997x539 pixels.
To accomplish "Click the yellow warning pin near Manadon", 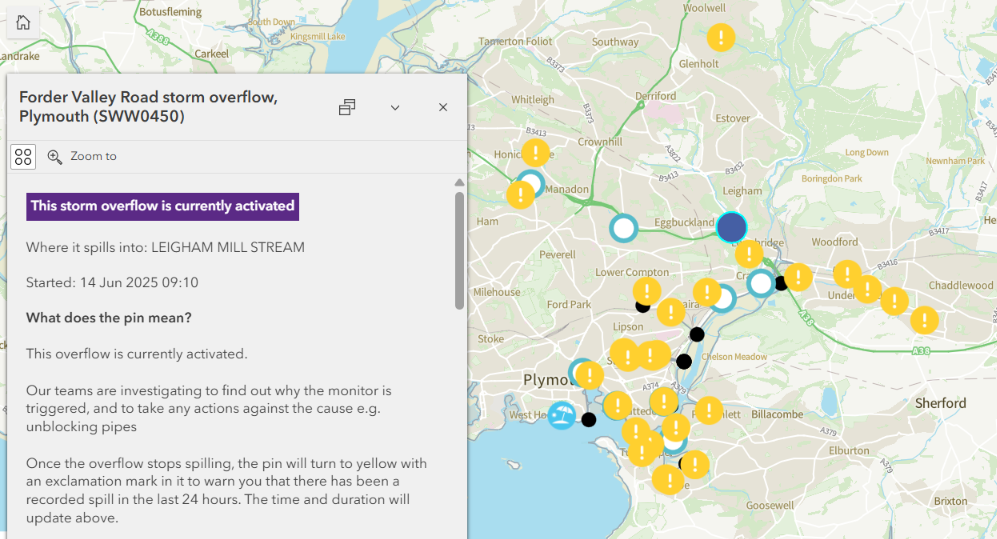I will coord(520,195).
